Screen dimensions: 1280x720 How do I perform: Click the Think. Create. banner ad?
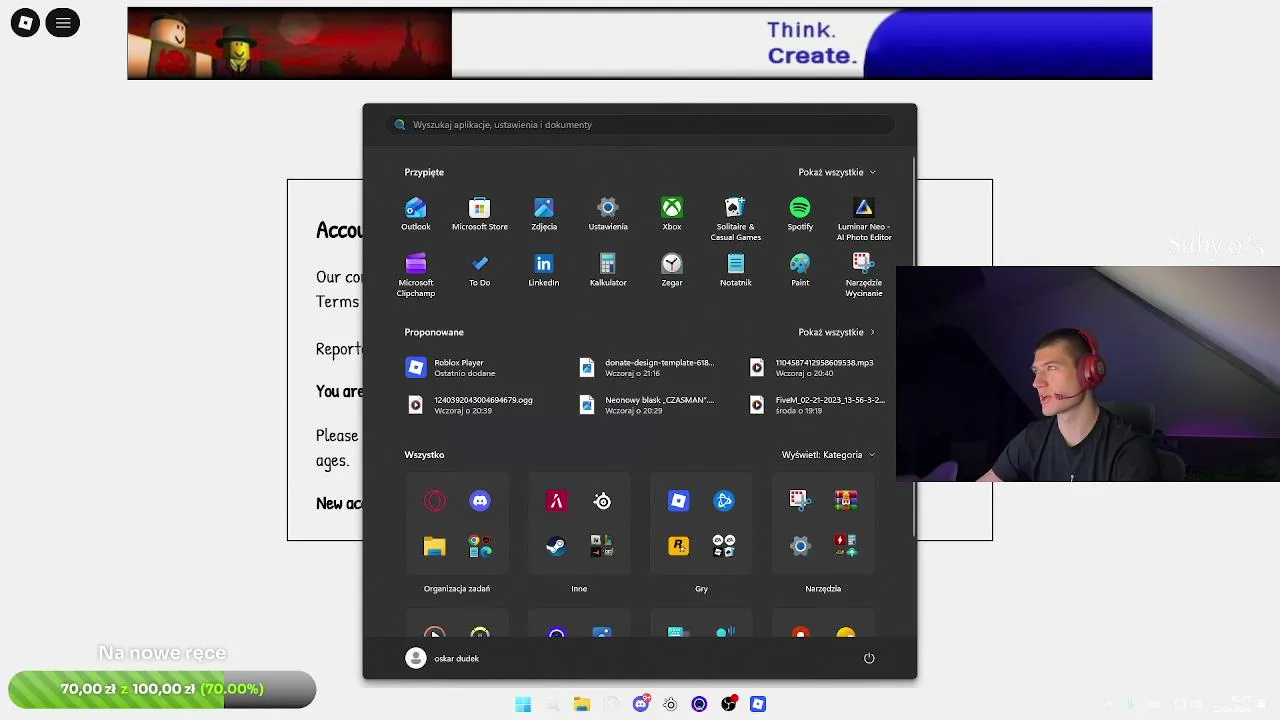(640, 43)
